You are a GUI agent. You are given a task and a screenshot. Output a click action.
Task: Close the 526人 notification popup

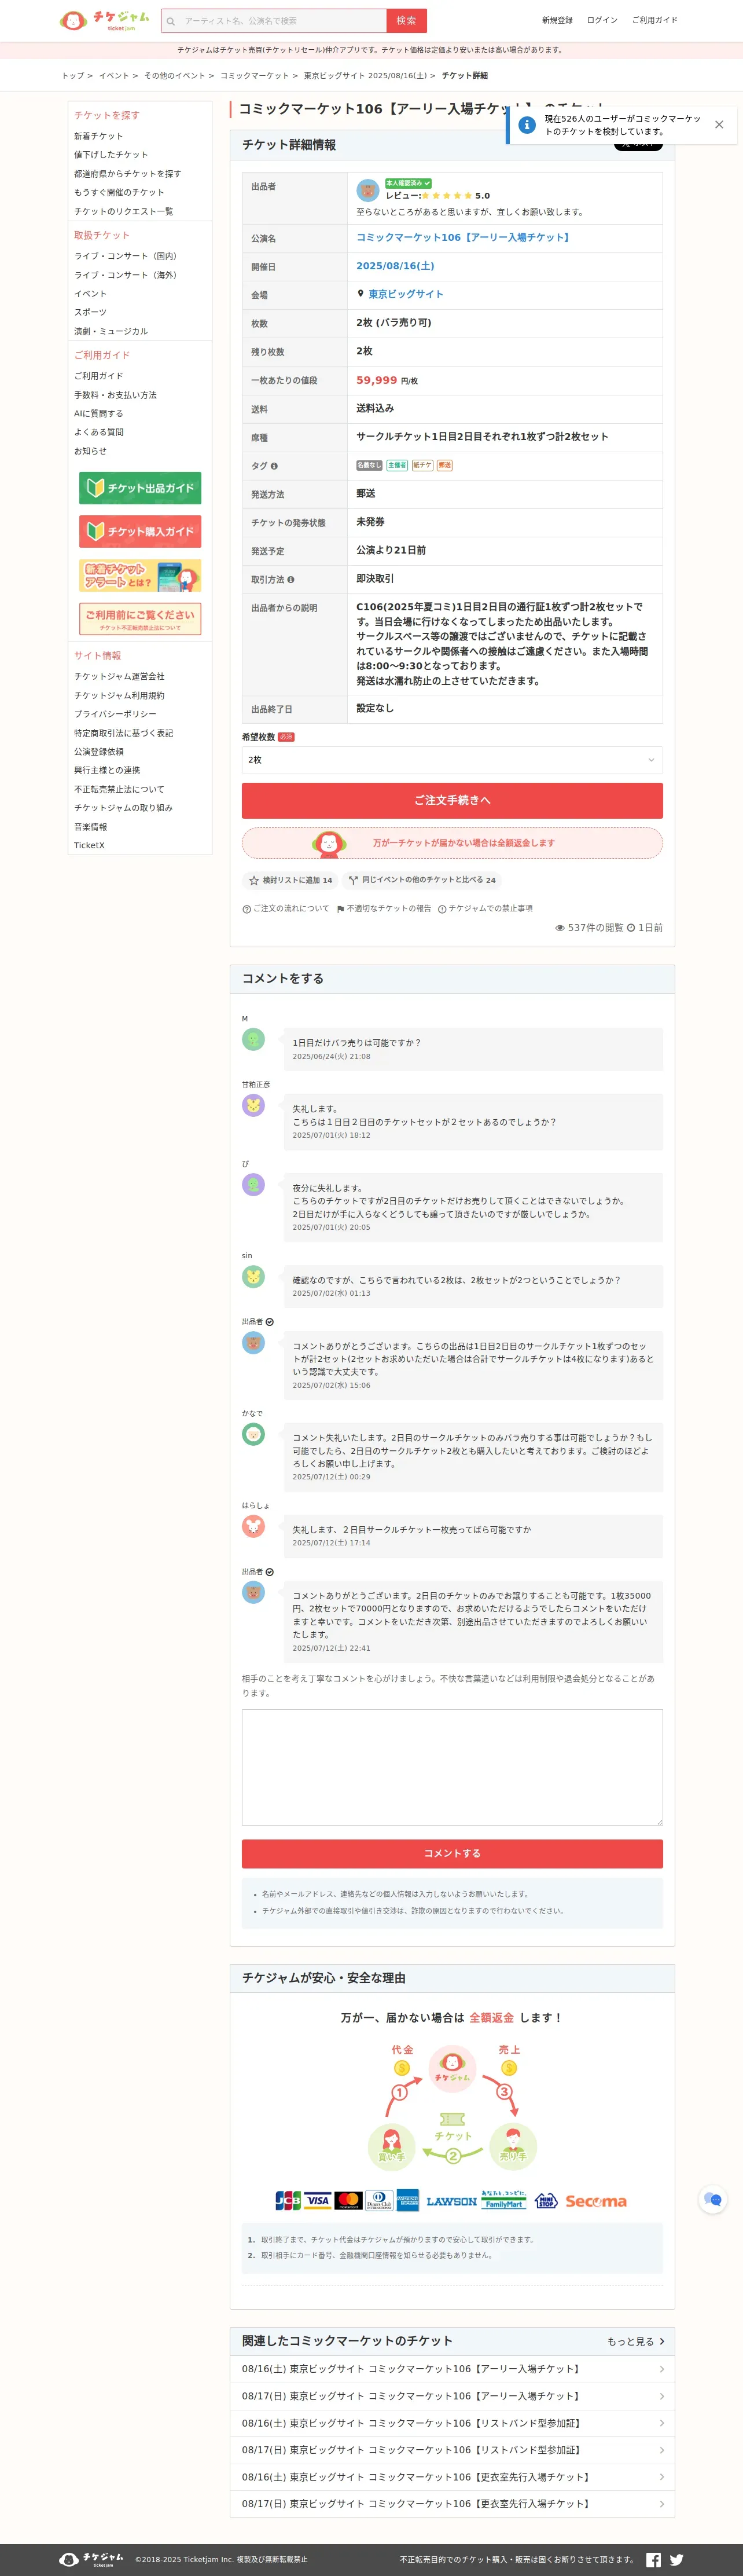click(719, 125)
